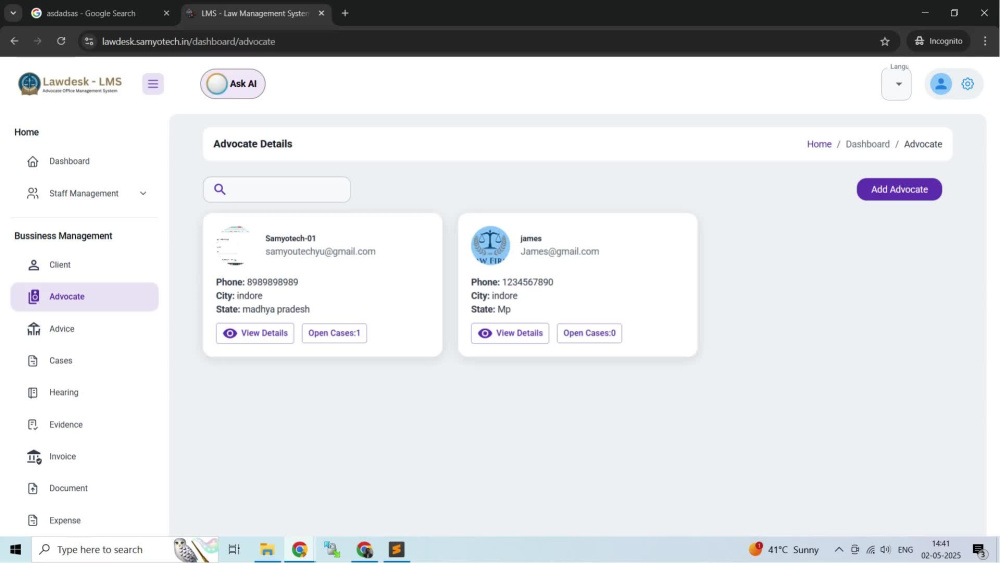Click the browser address bar URL
The height and width of the screenshot is (563, 1000).
point(189,41)
